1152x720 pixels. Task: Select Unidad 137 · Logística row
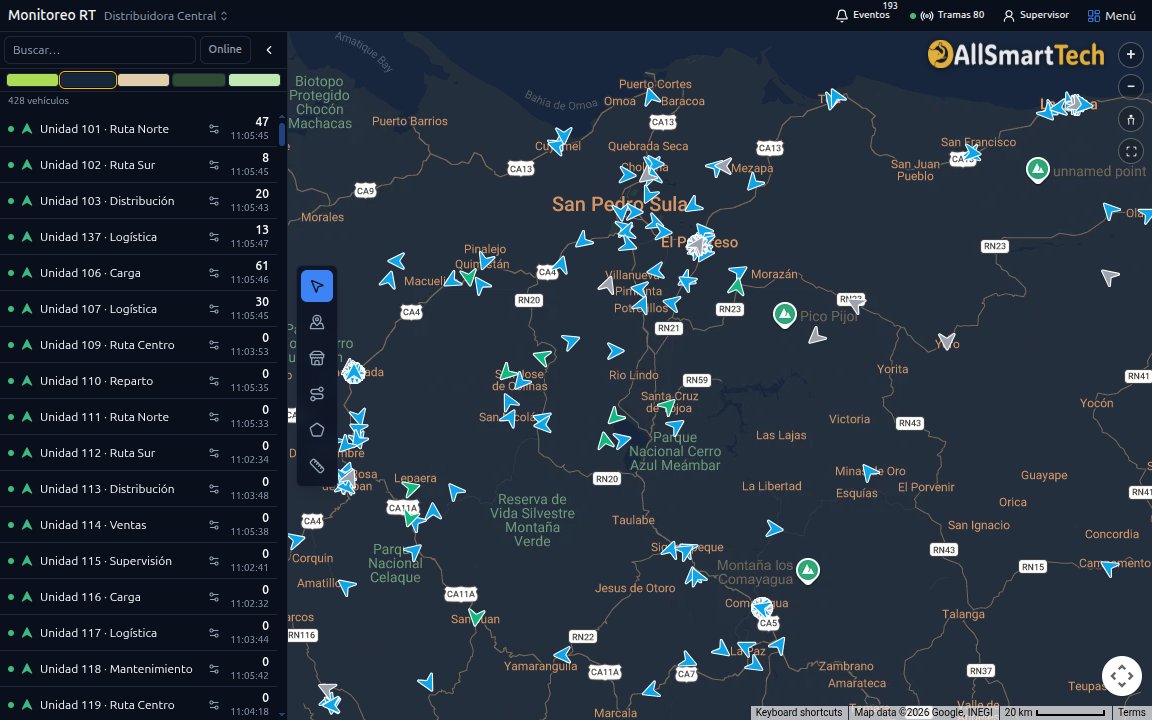(139, 237)
